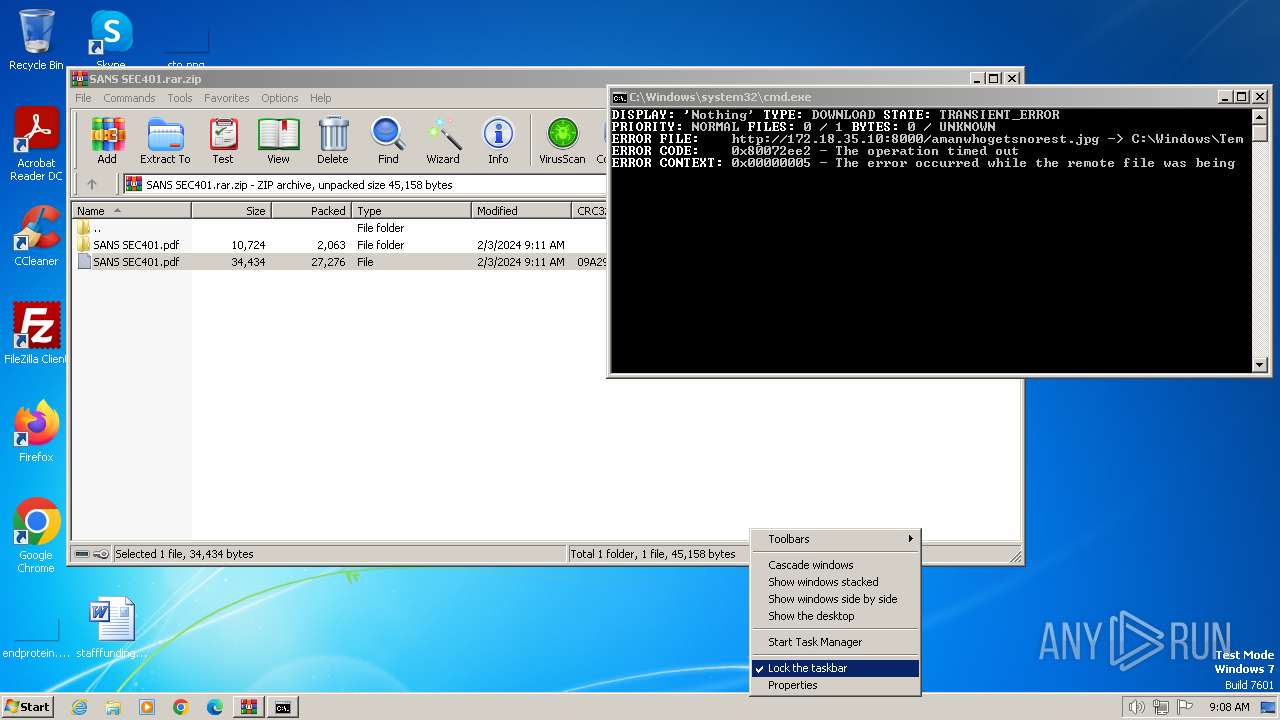Click the media player taskbar icon
This screenshot has height=720, width=1280.
point(147,707)
